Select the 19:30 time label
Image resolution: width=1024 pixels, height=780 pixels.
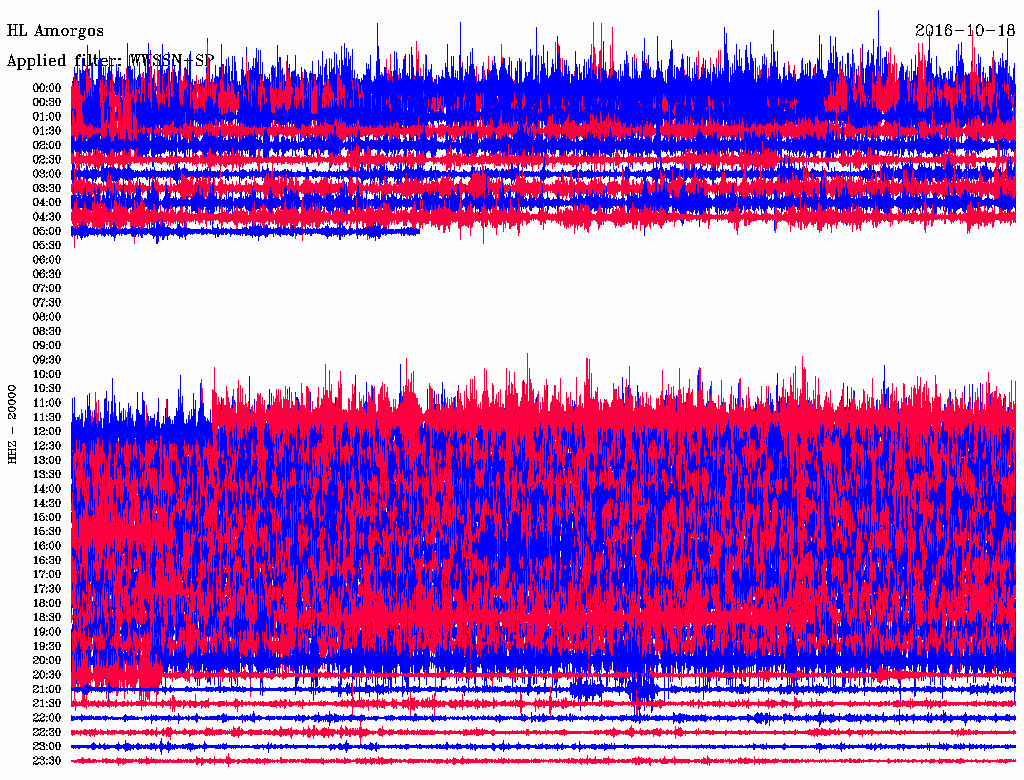click(47, 645)
